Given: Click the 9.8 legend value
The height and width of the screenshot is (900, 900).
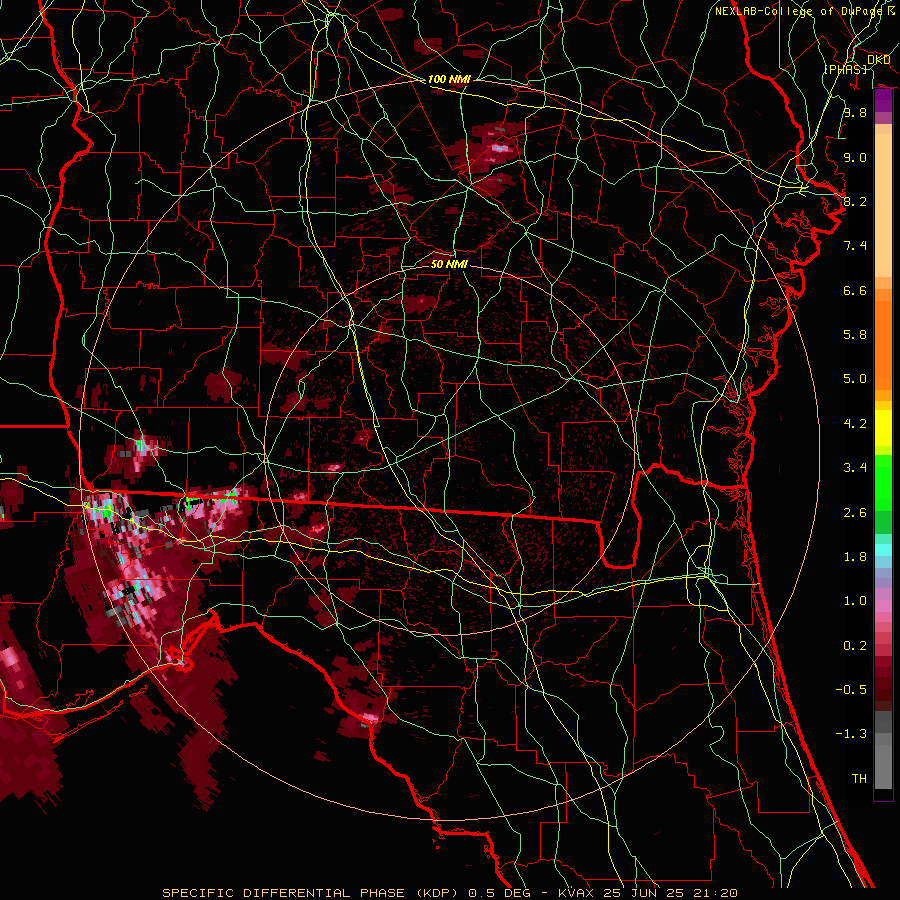Looking at the screenshot, I should 855,112.
